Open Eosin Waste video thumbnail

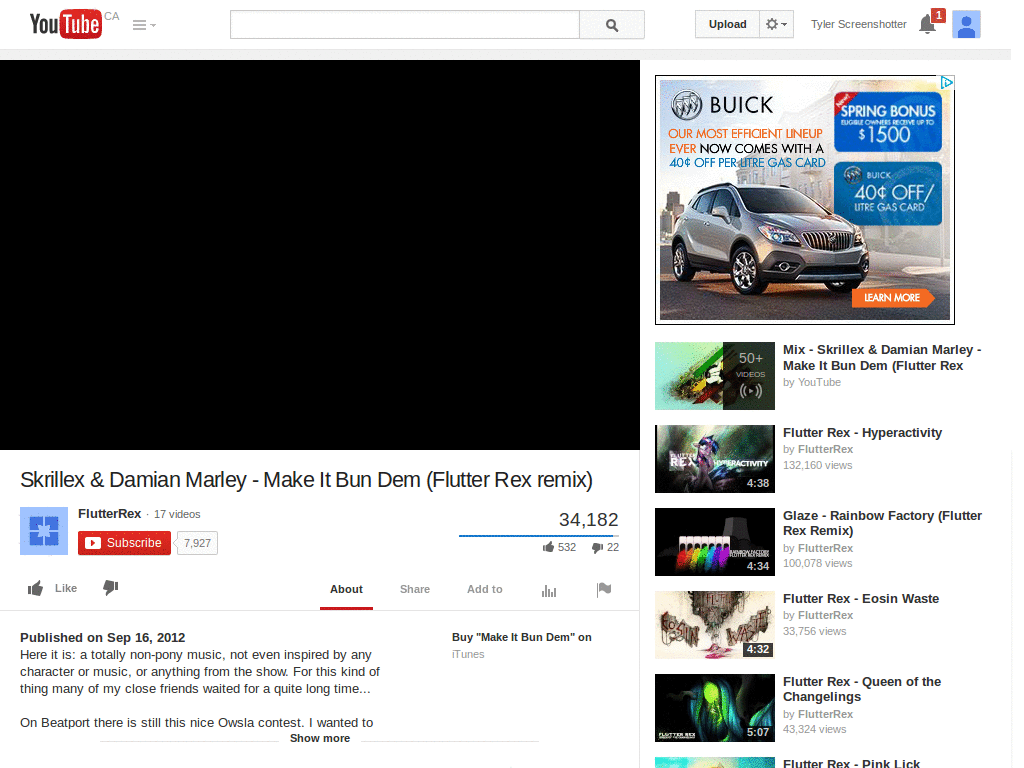point(714,625)
